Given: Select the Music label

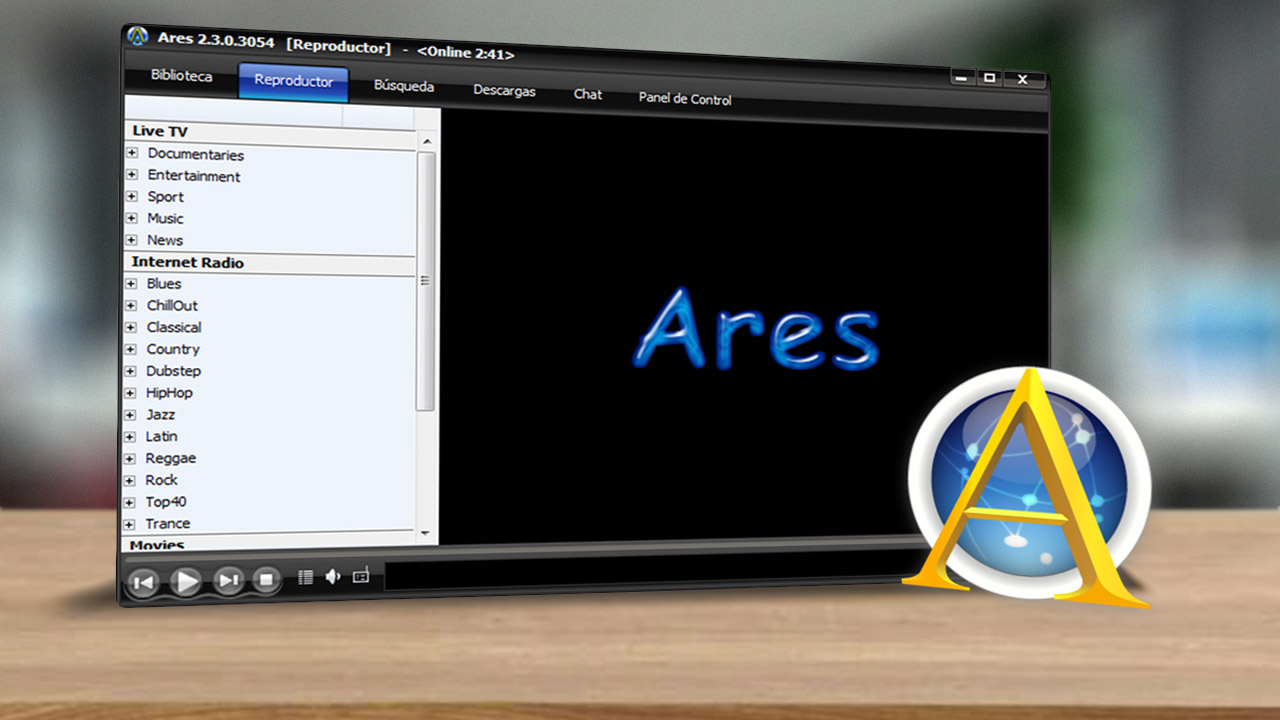Looking at the screenshot, I should pos(166,218).
